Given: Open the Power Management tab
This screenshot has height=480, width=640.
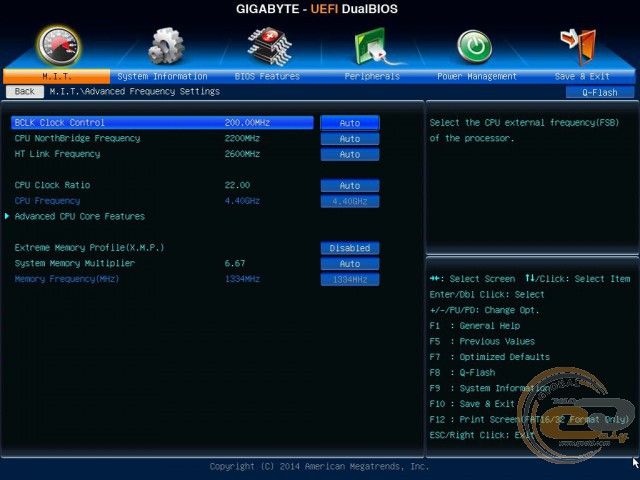Looking at the screenshot, I should pos(477,76).
